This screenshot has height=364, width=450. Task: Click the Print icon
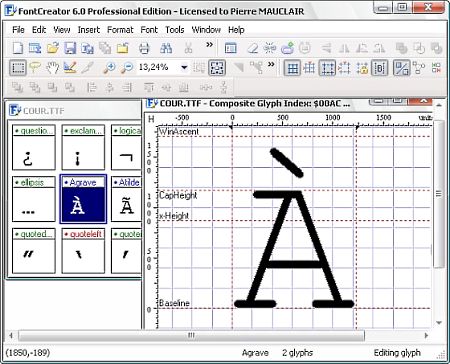(x=144, y=48)
